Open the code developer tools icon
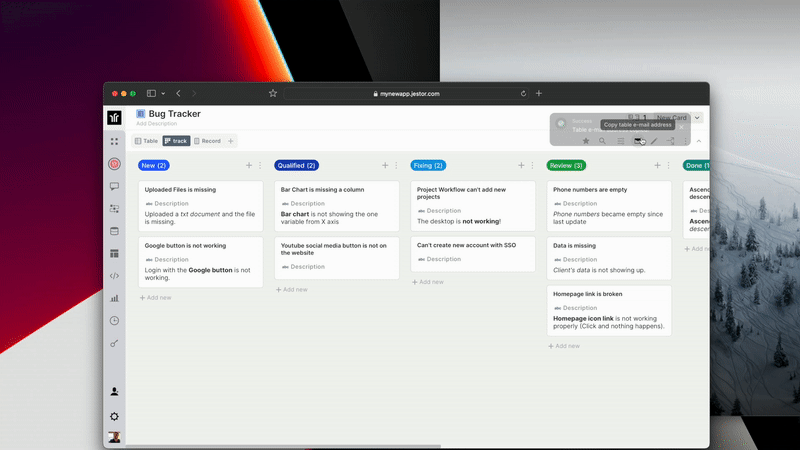Image resolution: width=800 pixels, height=450 pixels. tap(114, 275)
